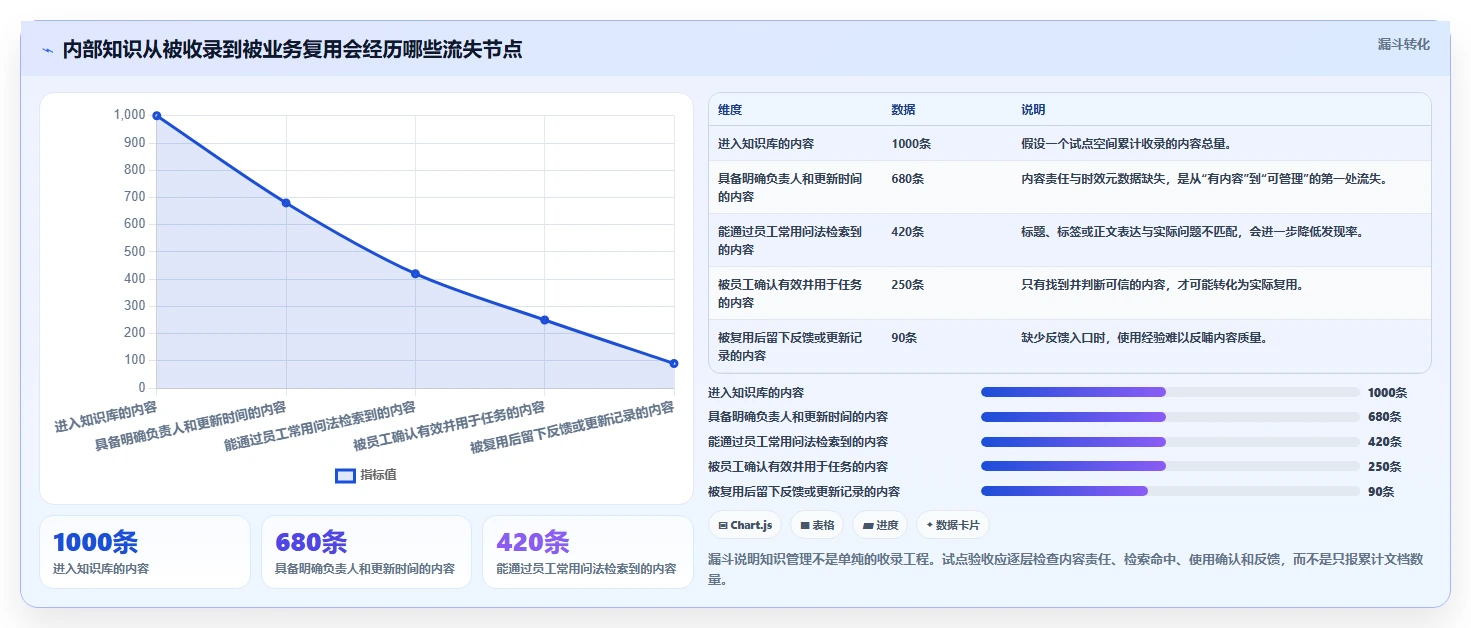This screenshot has height=628, width=1471.
Task: Click table row 被复用后留下反馈或更新记录的内容
Action: pos(1069,346)
